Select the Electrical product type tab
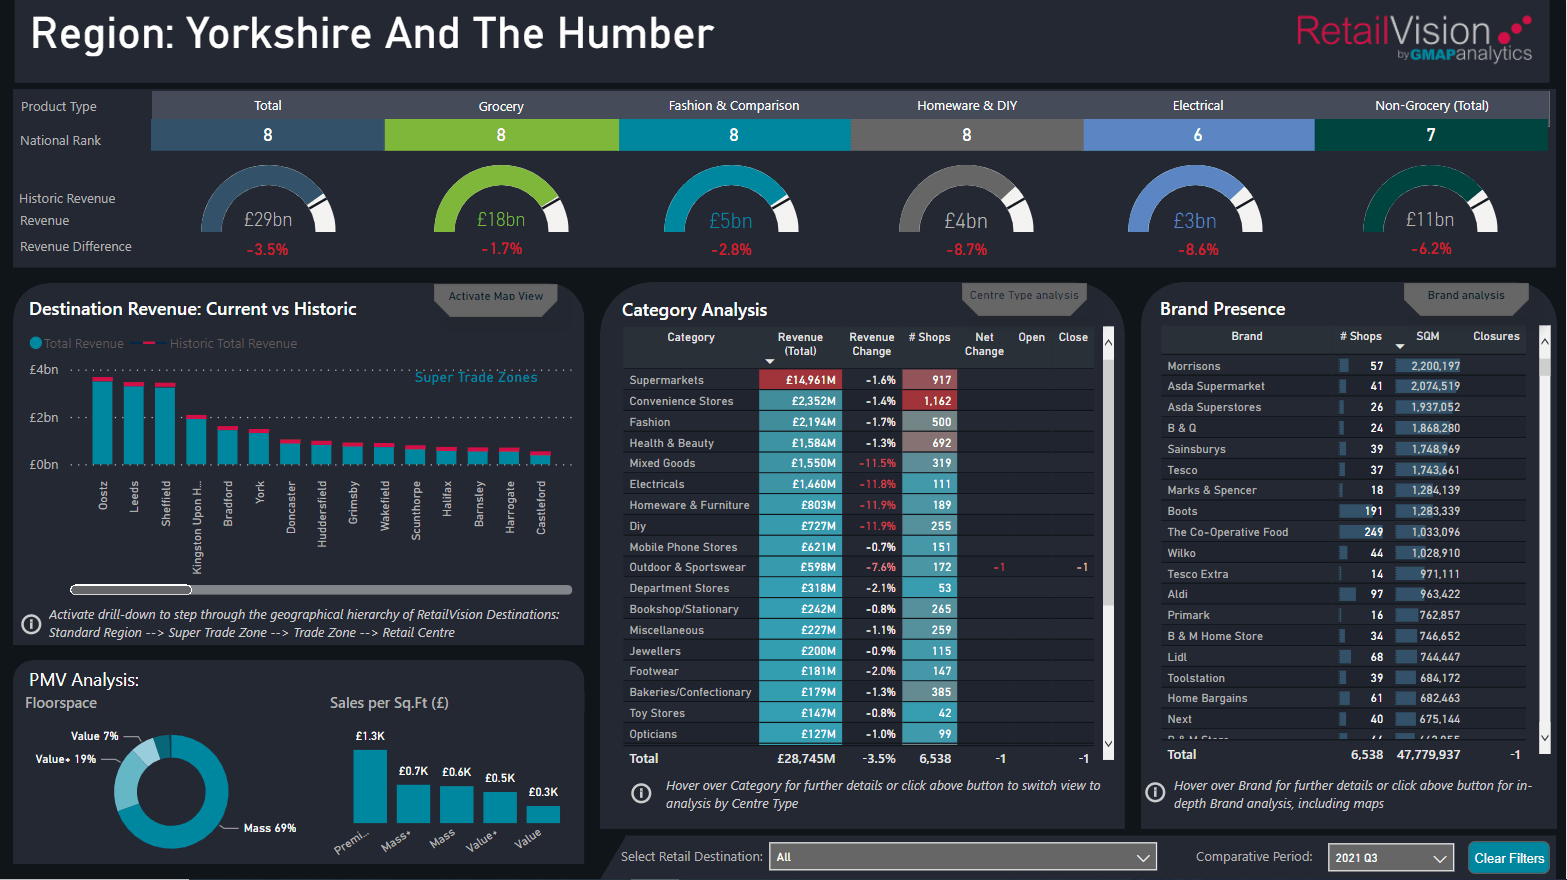 (x=1198, y=105)
